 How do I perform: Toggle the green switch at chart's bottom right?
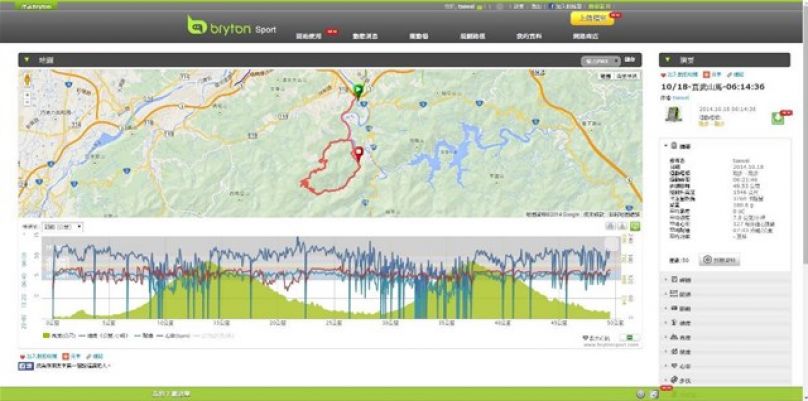[x=630, y=338]
